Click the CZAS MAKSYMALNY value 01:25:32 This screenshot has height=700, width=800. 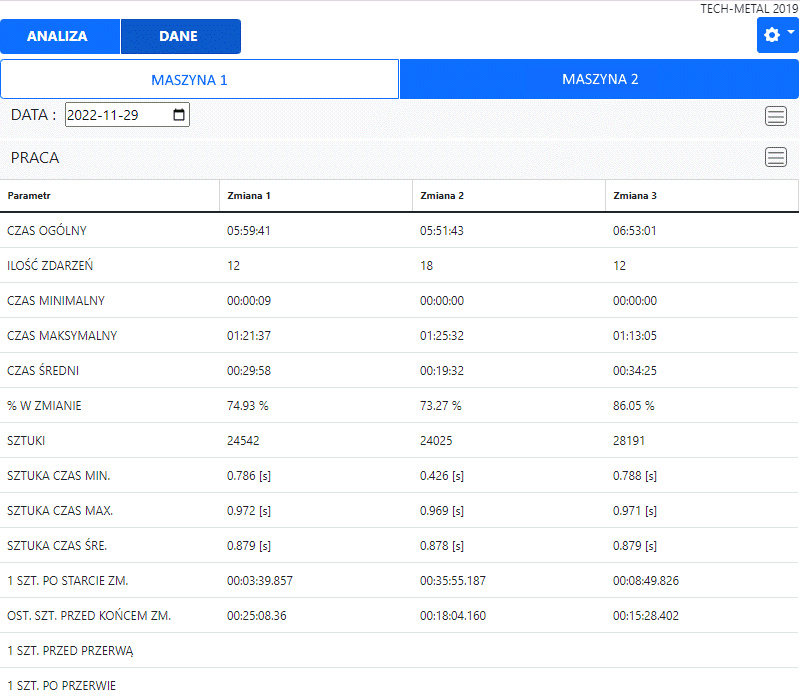(x=441, y=336)
